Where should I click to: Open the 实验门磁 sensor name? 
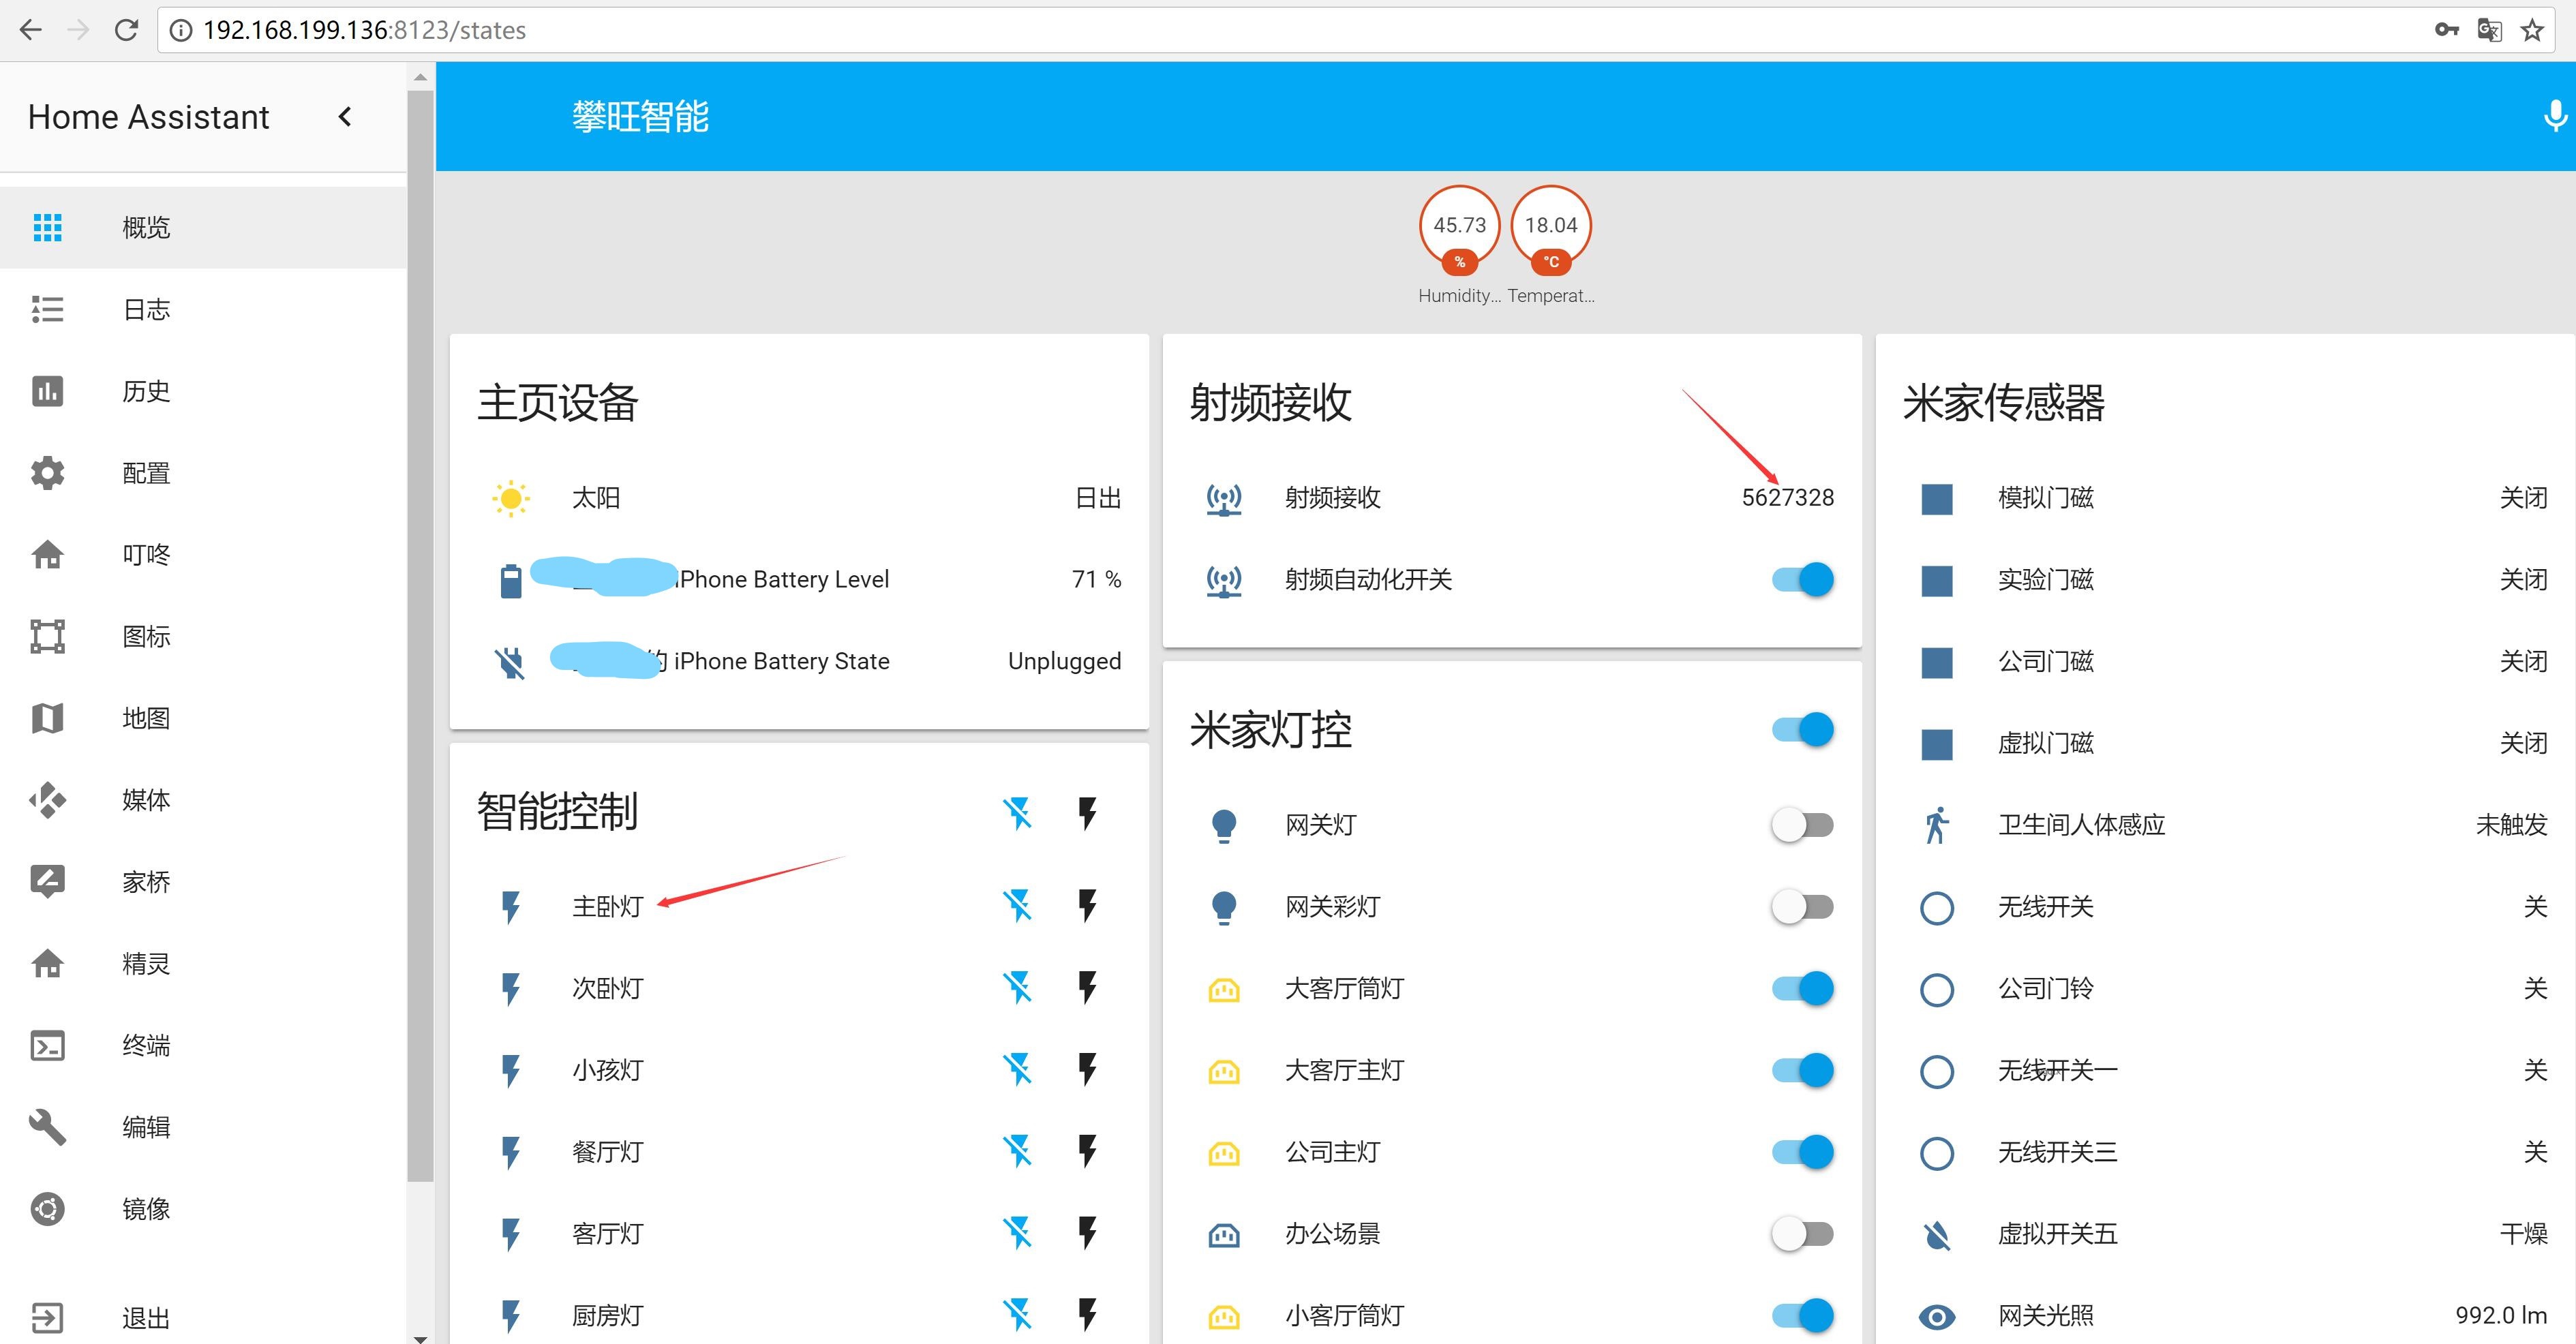point(2045,580)
